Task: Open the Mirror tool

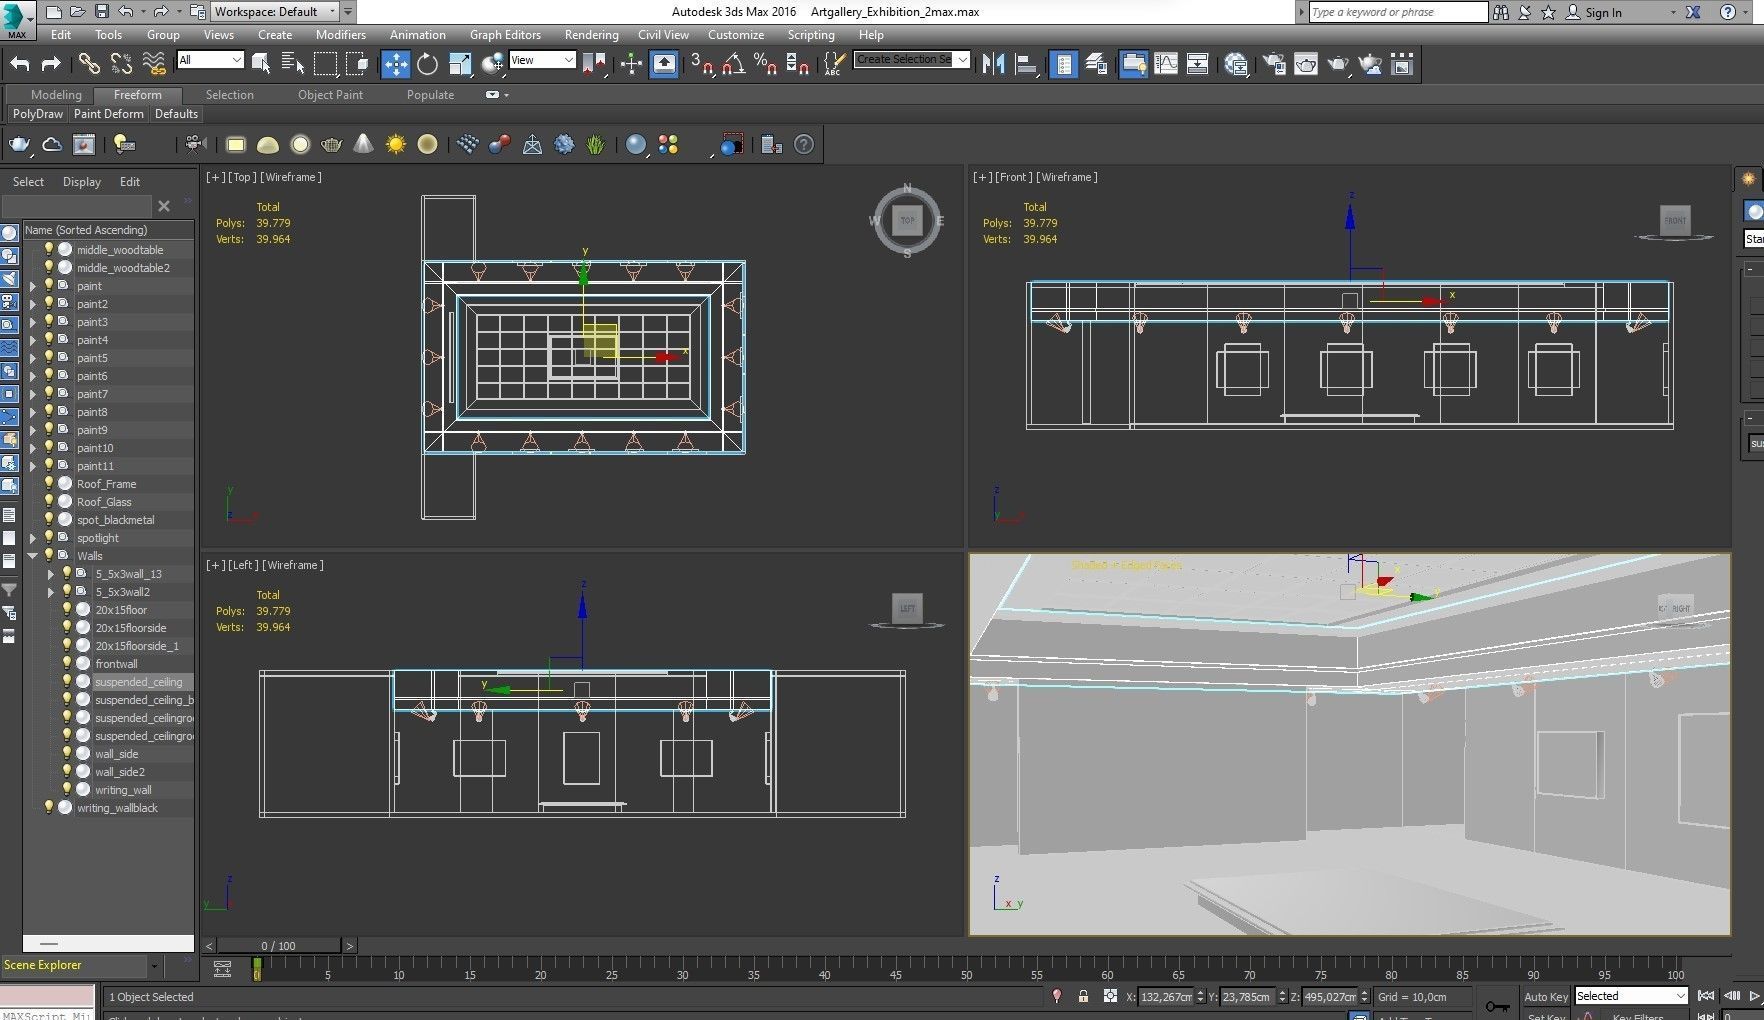Action: point(993,64)
